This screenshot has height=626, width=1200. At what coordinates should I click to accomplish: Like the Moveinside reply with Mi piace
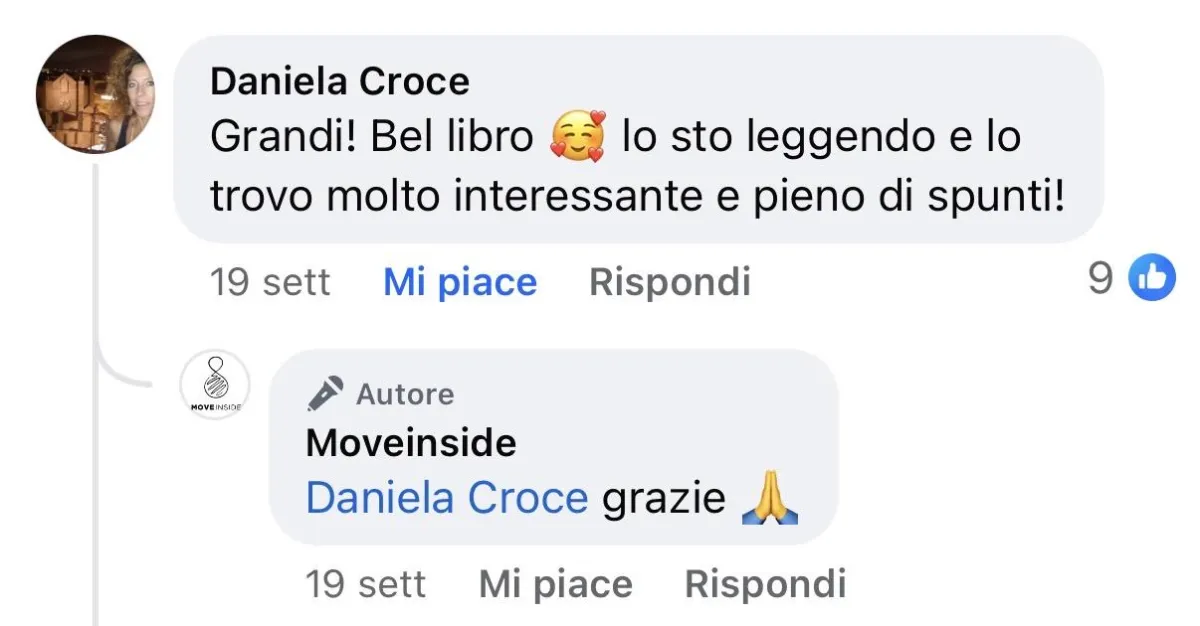click(556, 584)
